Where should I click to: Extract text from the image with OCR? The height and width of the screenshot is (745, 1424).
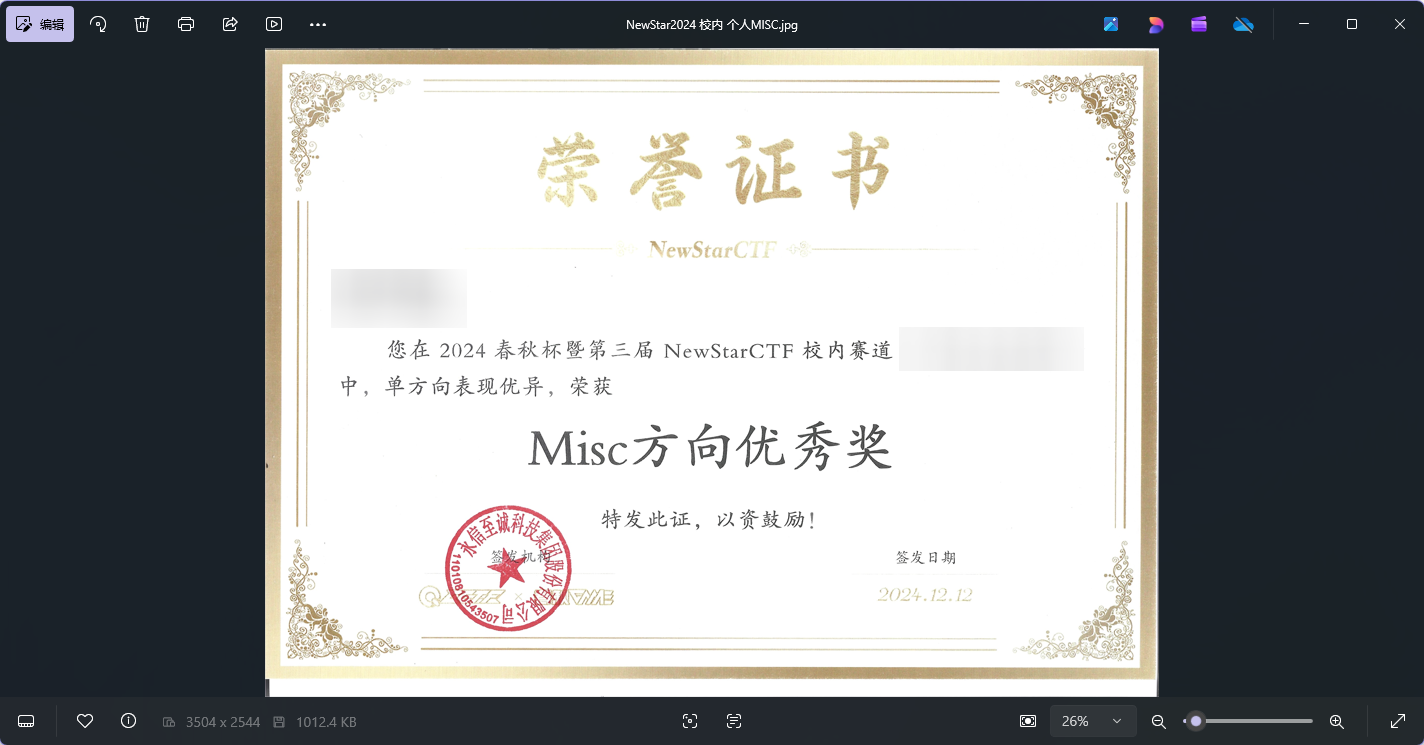click(x=733, y=721)
